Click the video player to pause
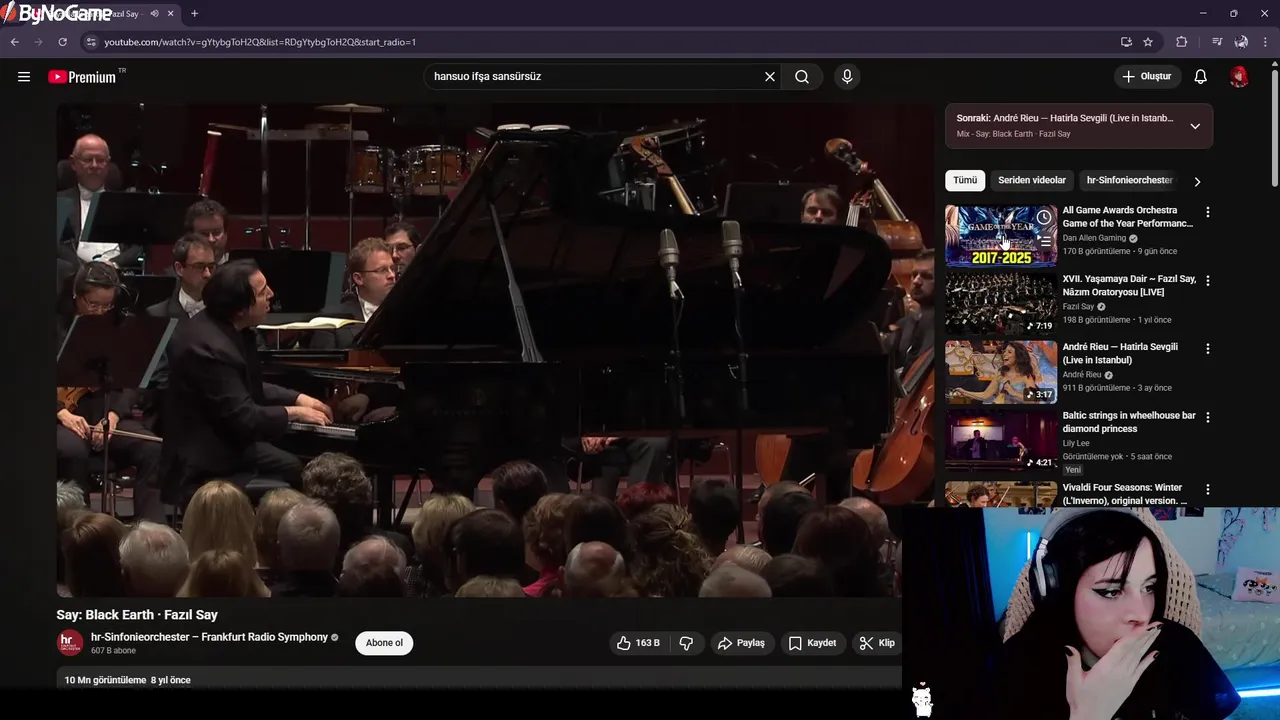1280x720 pixels. pyautogui.click(x=495, y=350)
